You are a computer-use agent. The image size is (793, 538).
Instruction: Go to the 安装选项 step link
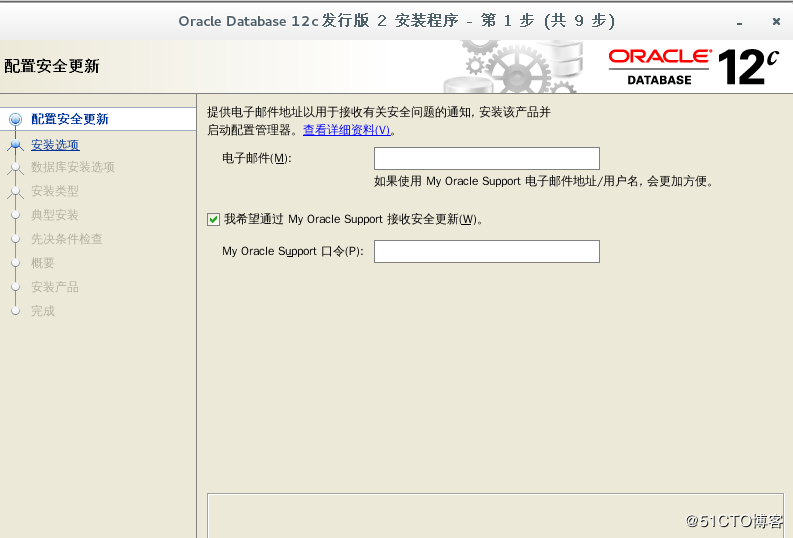(55, 145)
